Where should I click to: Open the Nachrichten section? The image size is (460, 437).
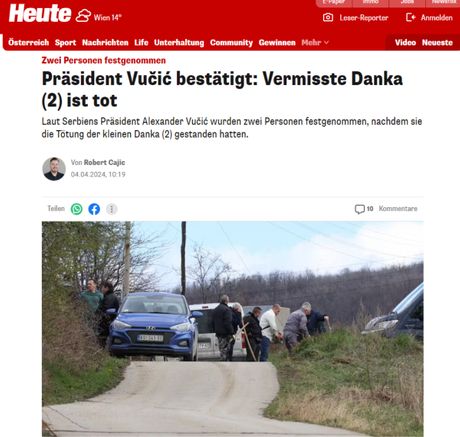[105, 43]
